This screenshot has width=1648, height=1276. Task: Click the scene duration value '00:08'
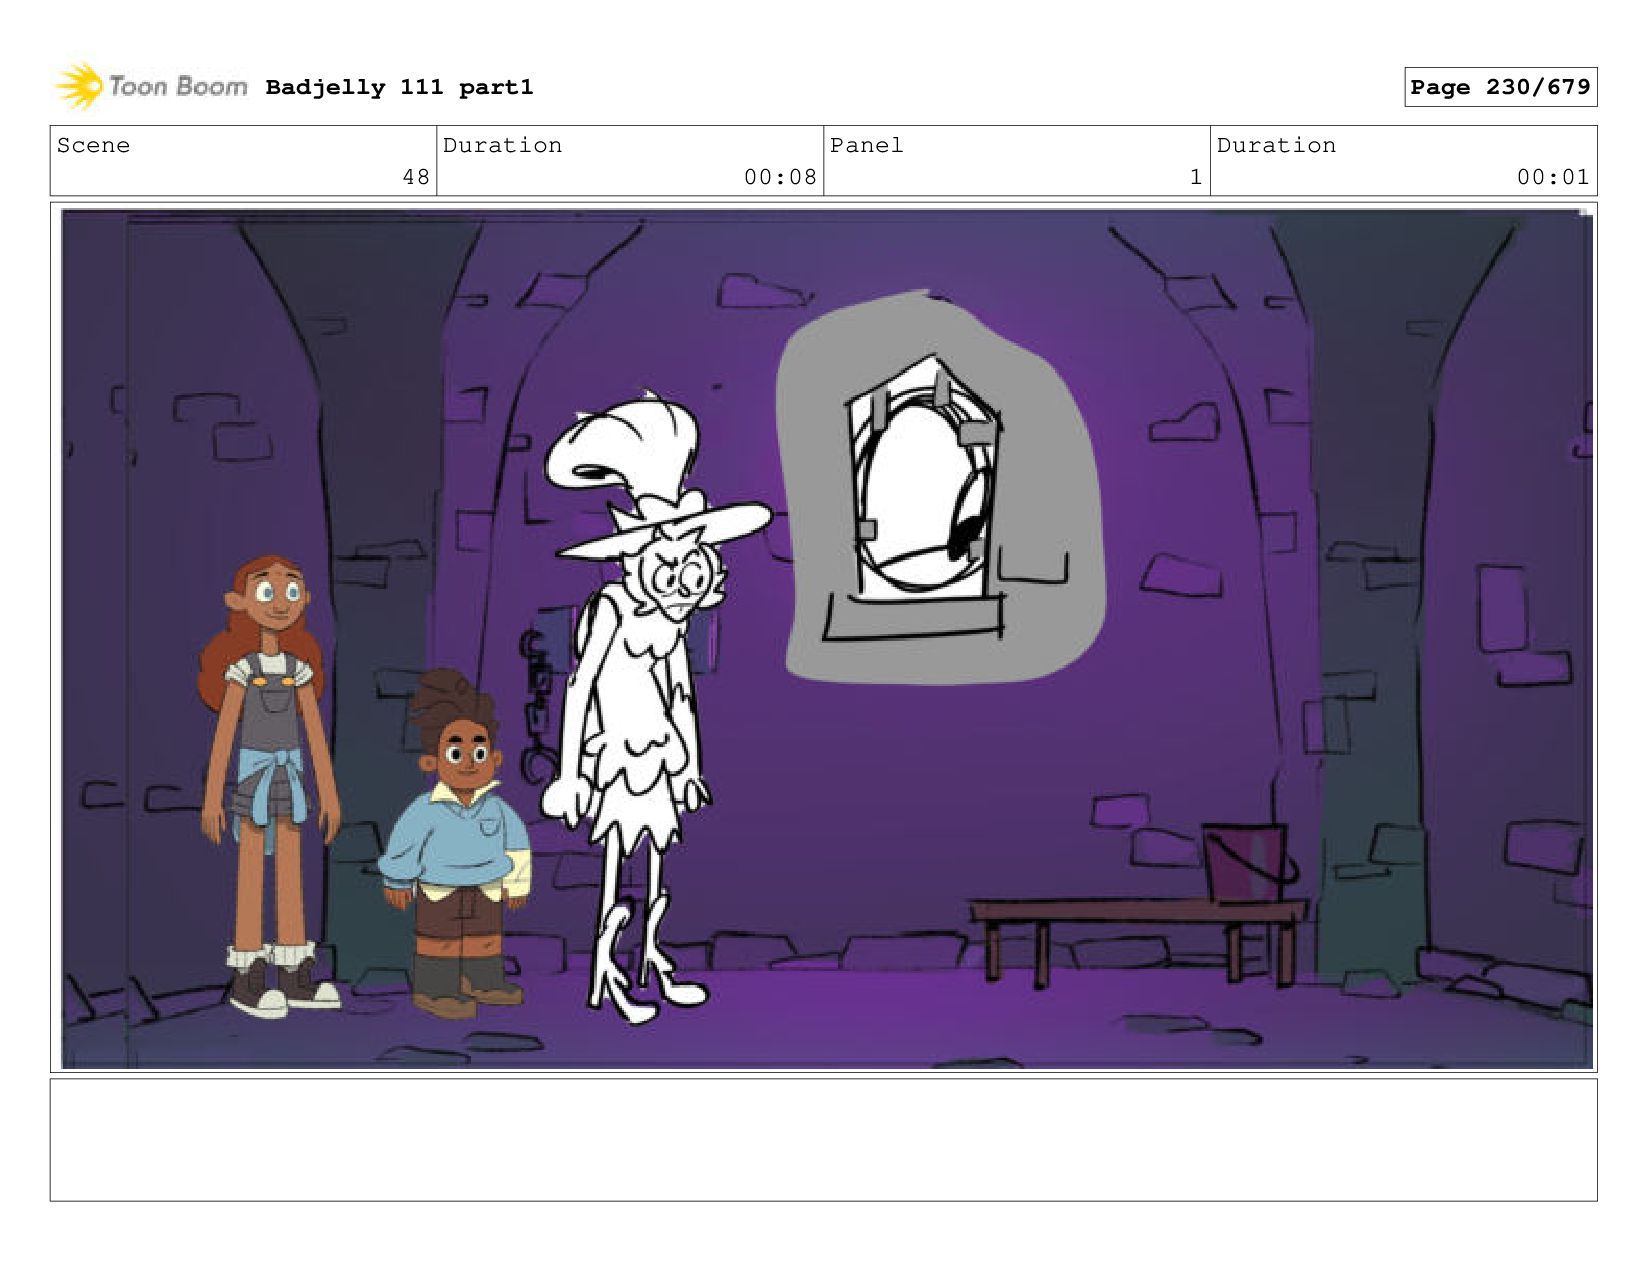[x=780, y=177]
